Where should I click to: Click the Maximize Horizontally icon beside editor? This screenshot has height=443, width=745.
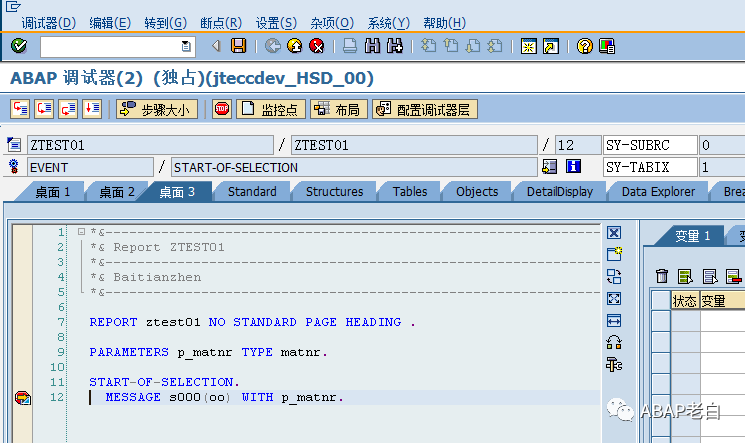(614, 321)
